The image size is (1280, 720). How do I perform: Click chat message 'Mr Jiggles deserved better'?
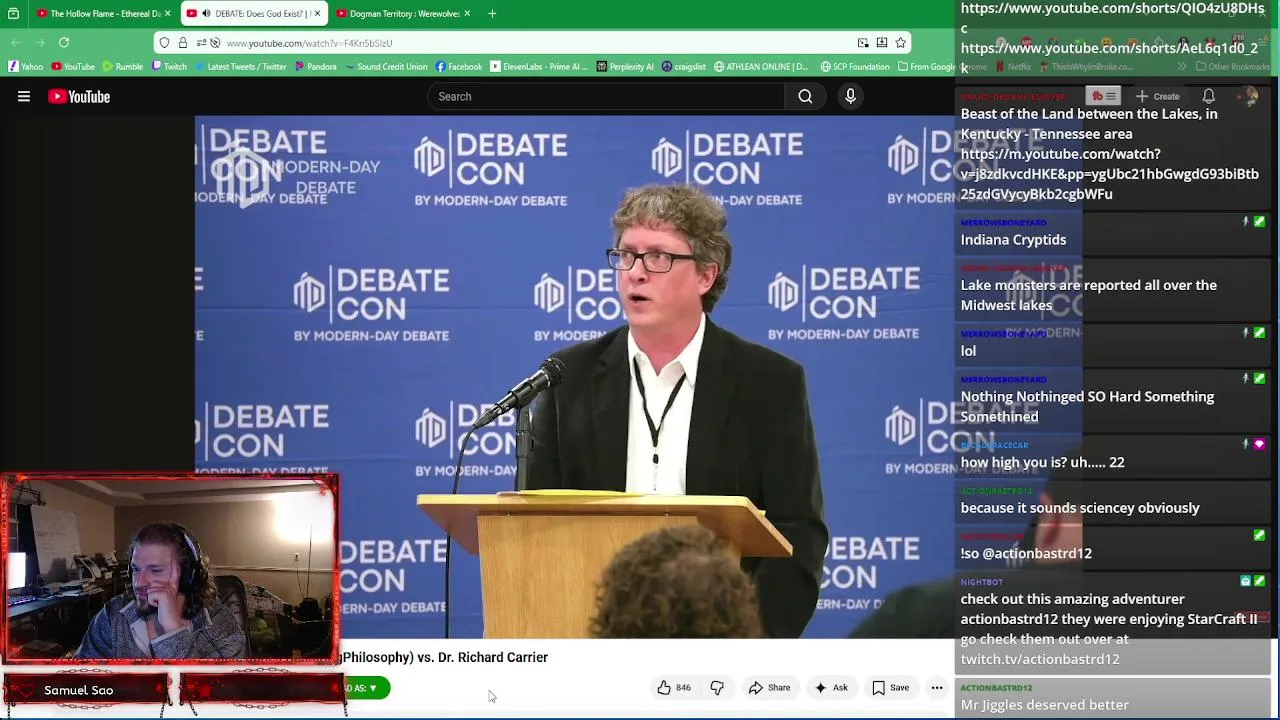click(x=1044, y=705)
